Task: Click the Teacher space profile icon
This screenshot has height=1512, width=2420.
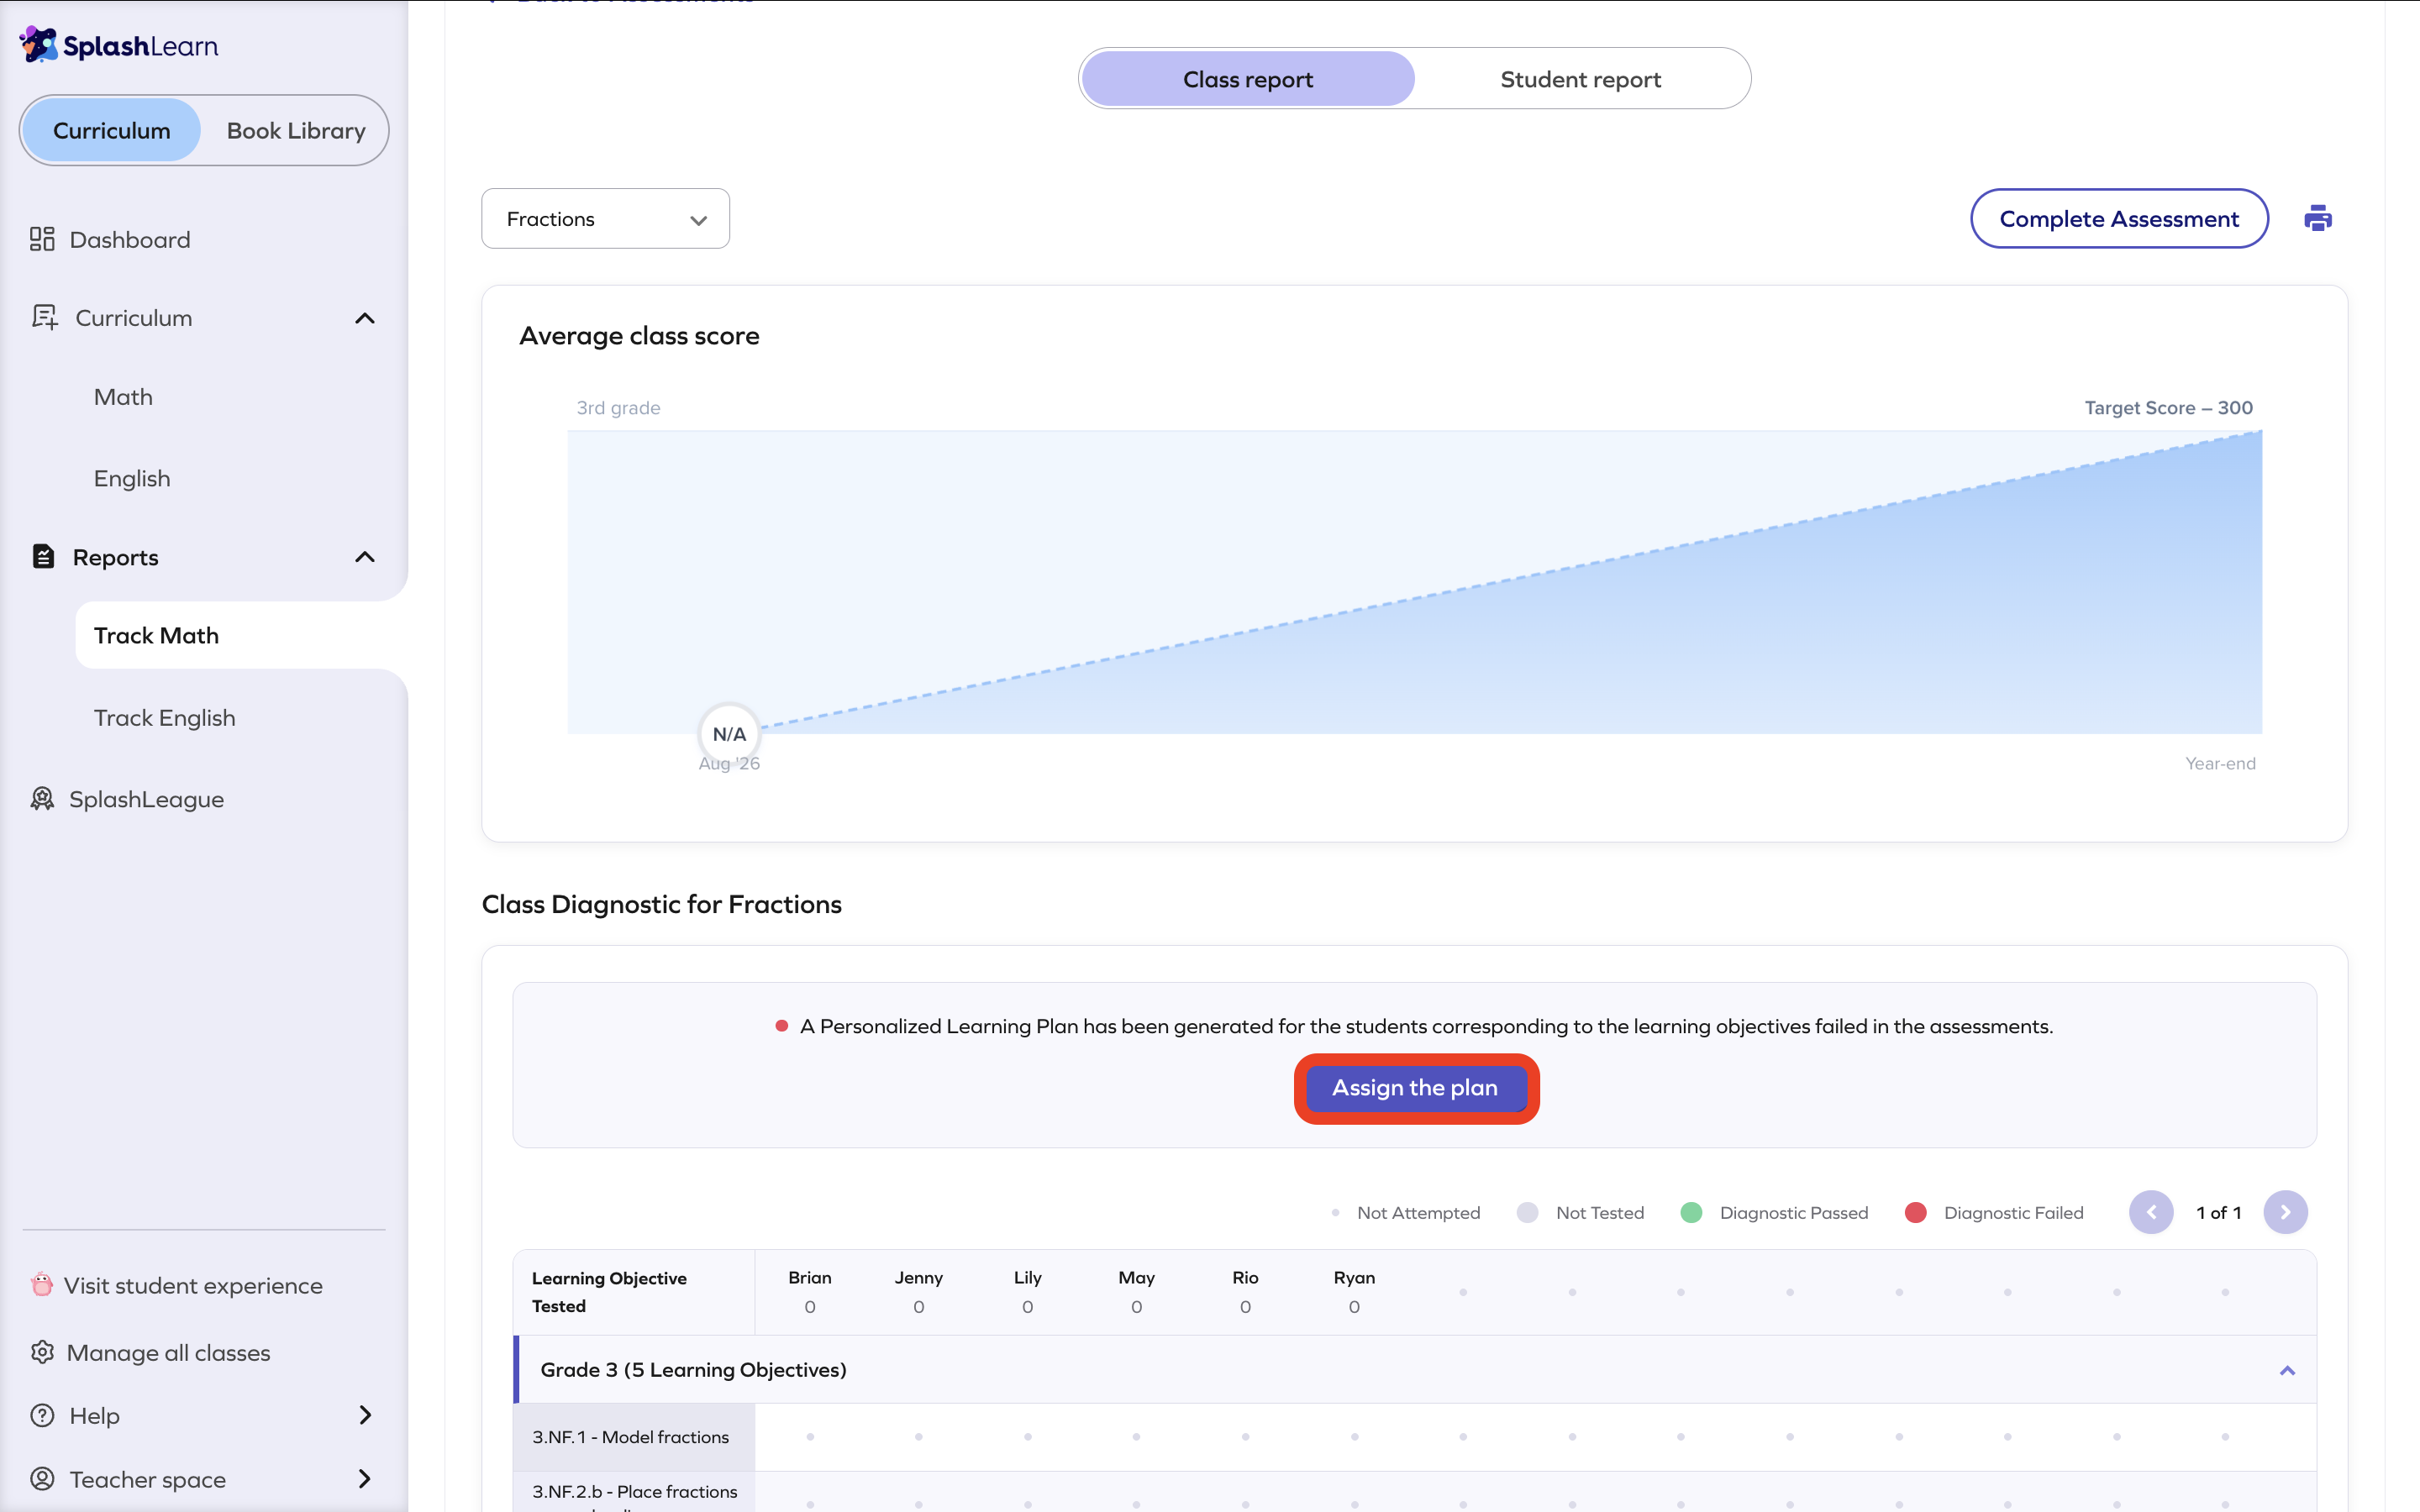Action: pyautogui.click(x=42, y=1478)
